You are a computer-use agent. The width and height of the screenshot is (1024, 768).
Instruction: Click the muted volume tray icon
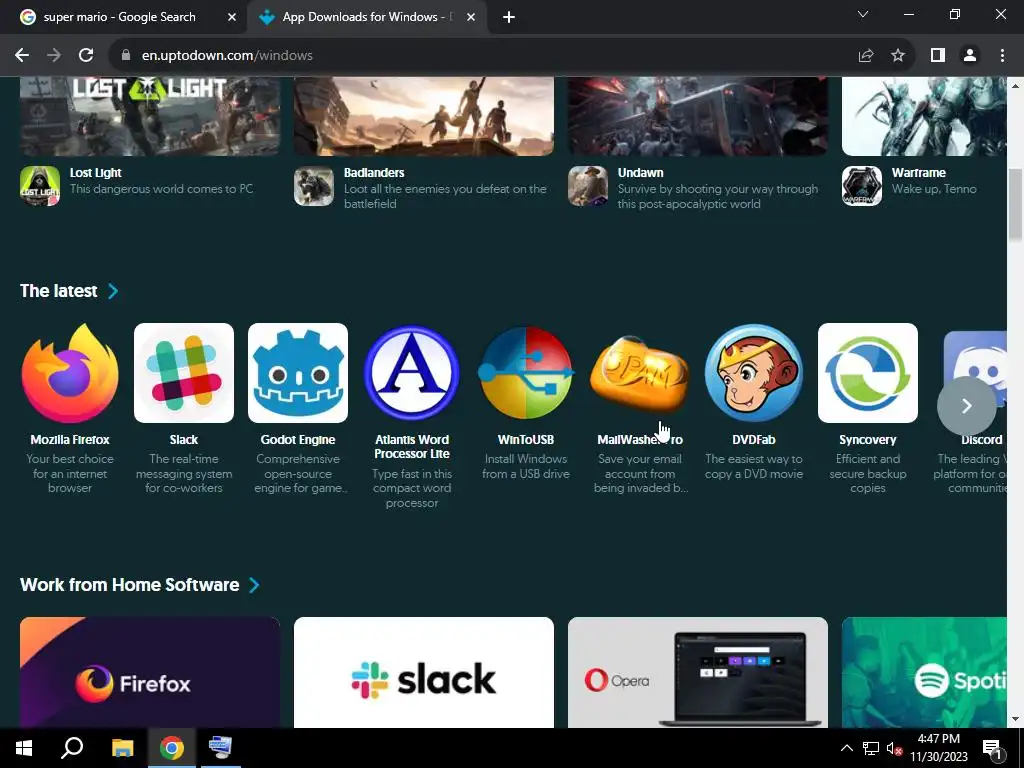tap(893, 748)
